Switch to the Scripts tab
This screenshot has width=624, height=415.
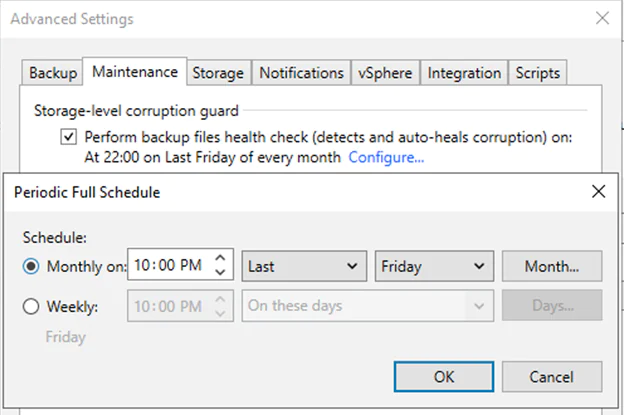point(538,73)
